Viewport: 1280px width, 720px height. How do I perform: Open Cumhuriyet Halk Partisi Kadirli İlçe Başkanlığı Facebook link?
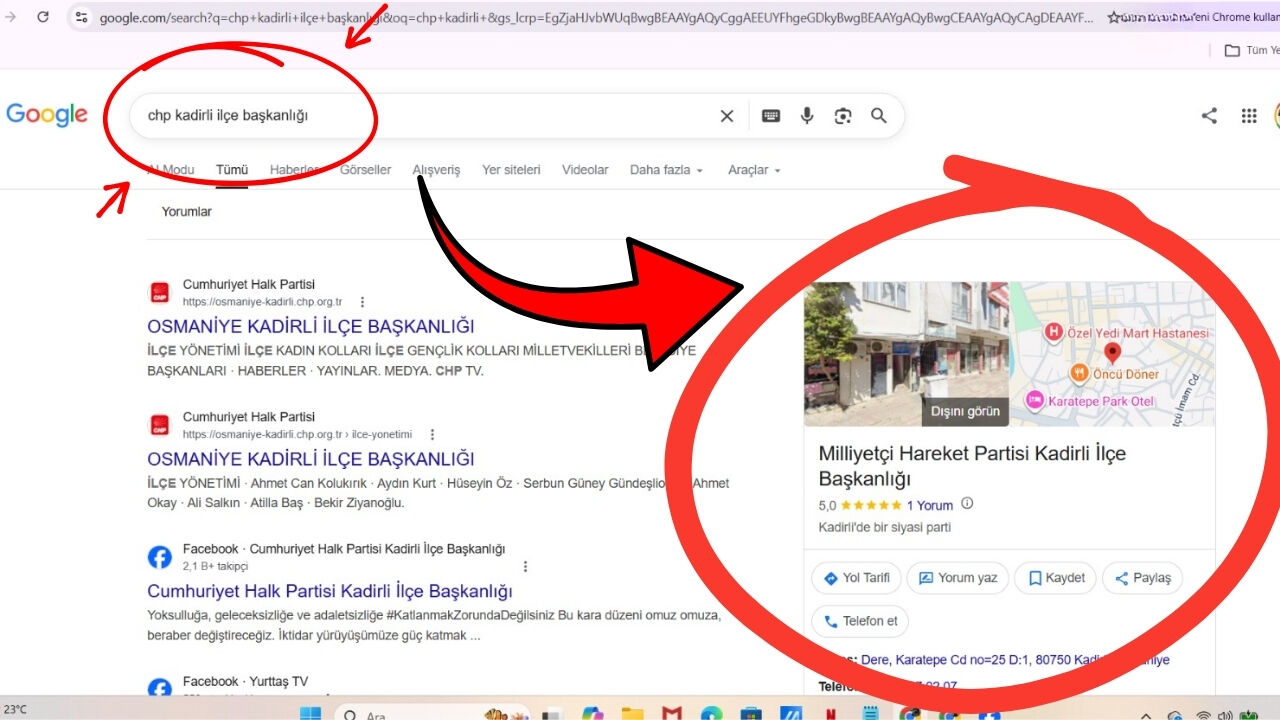click(x=330, y=591)
